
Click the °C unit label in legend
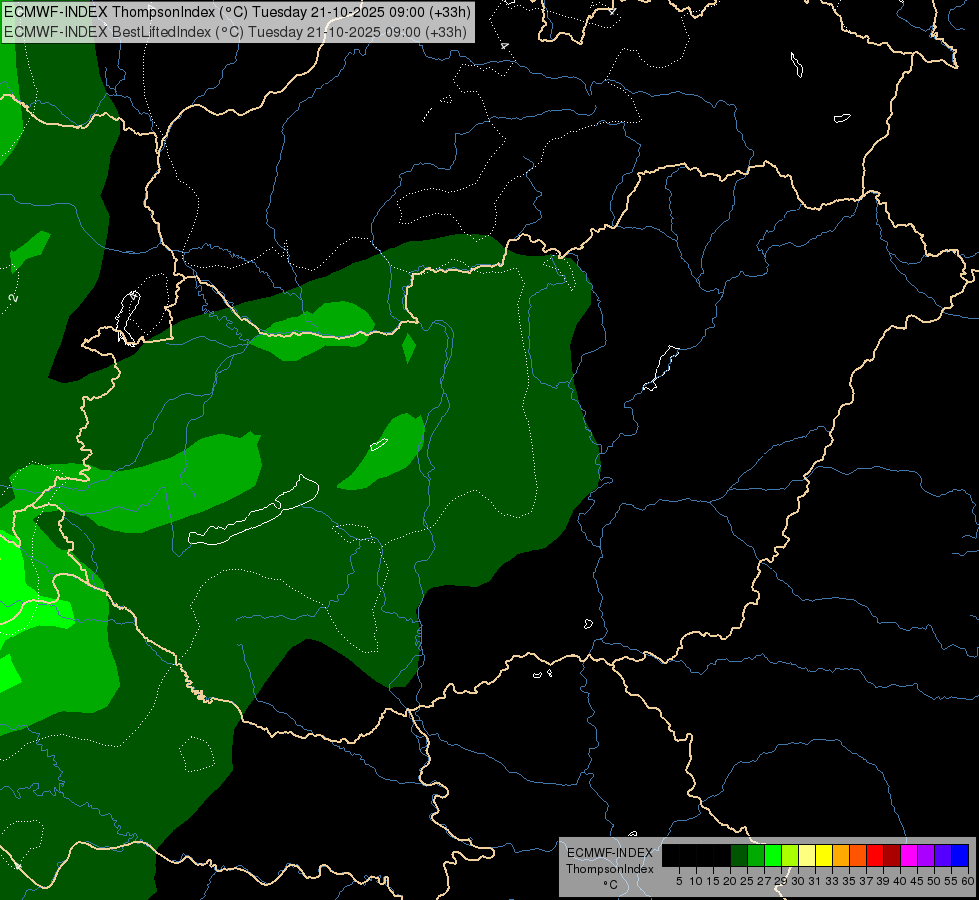coord(610,885)
